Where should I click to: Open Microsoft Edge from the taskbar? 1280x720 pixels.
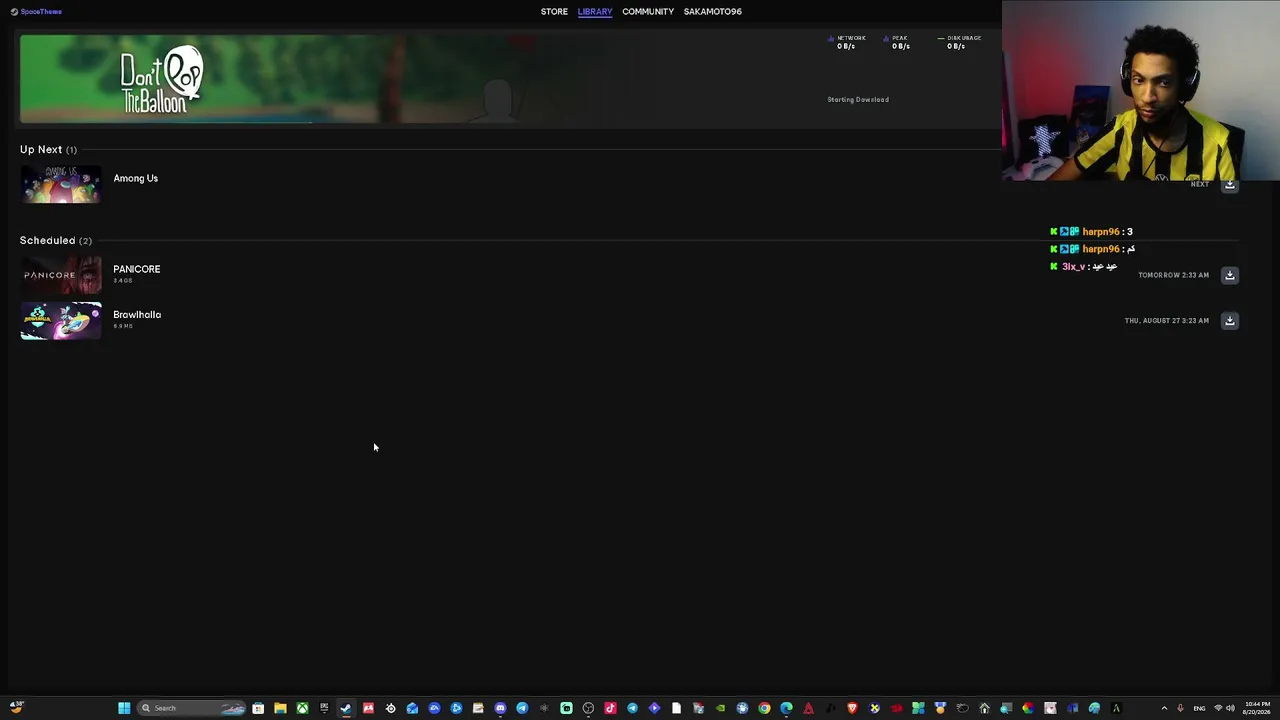(786, 708)
